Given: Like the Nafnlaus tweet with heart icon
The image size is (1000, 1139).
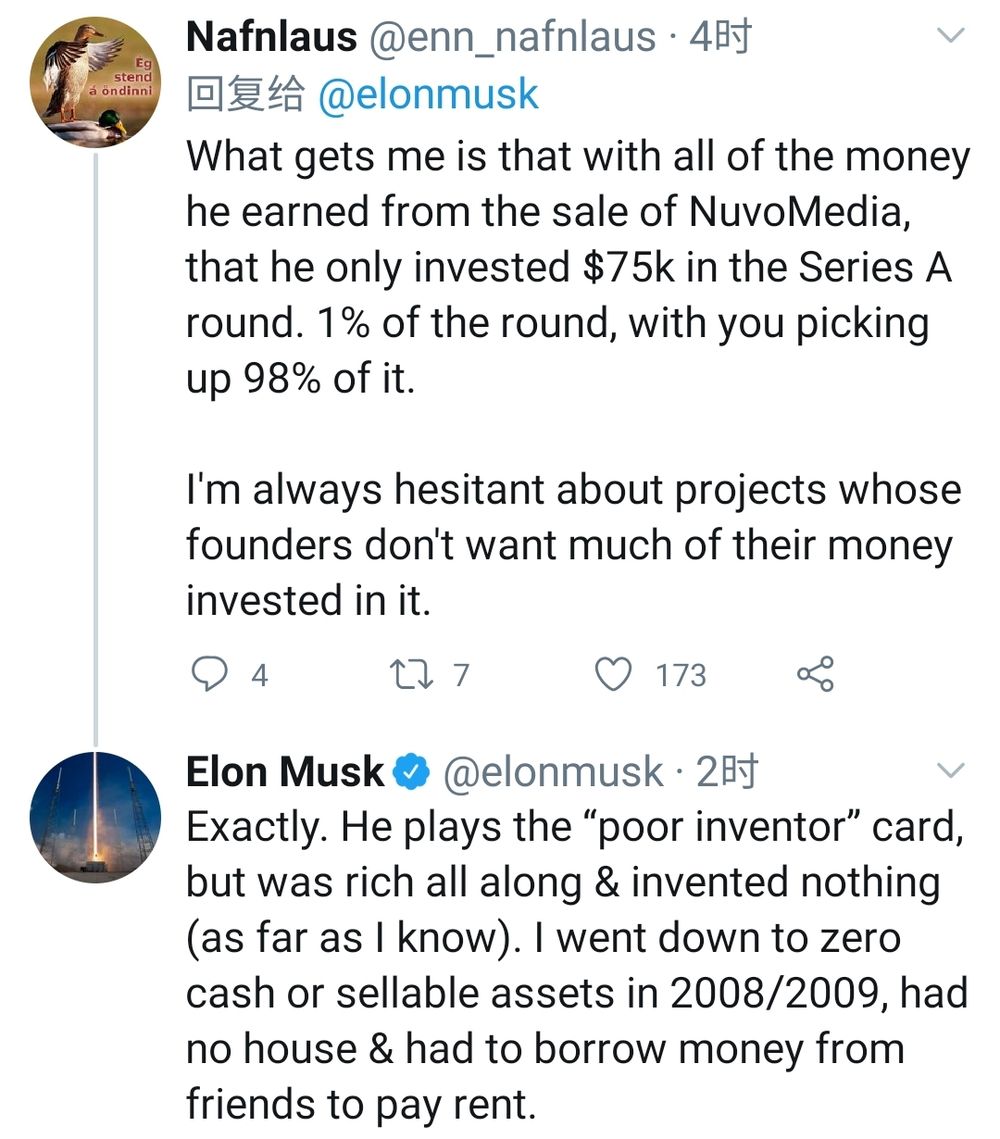Looking at the screenshot, I should (614, 674).
